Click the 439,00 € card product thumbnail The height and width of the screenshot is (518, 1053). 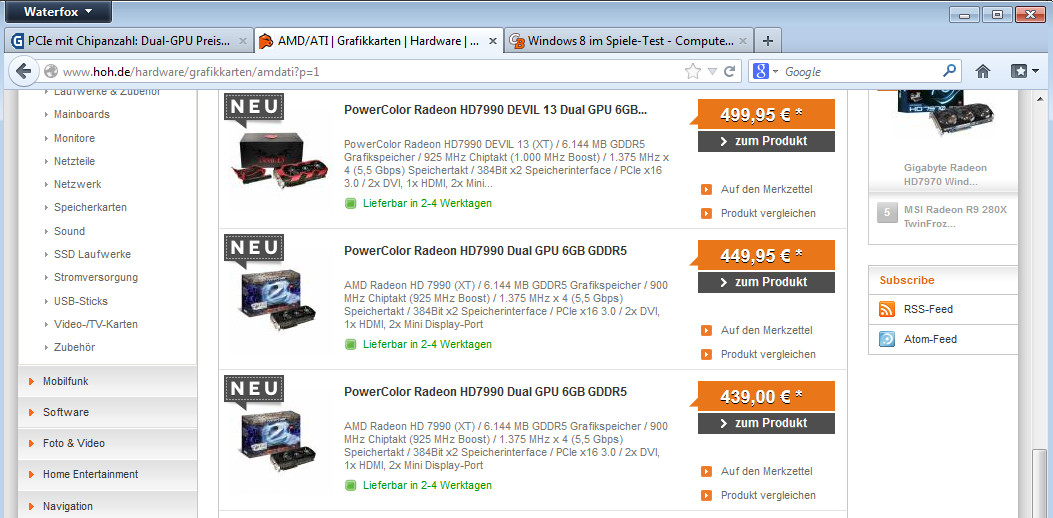[277, 441]
